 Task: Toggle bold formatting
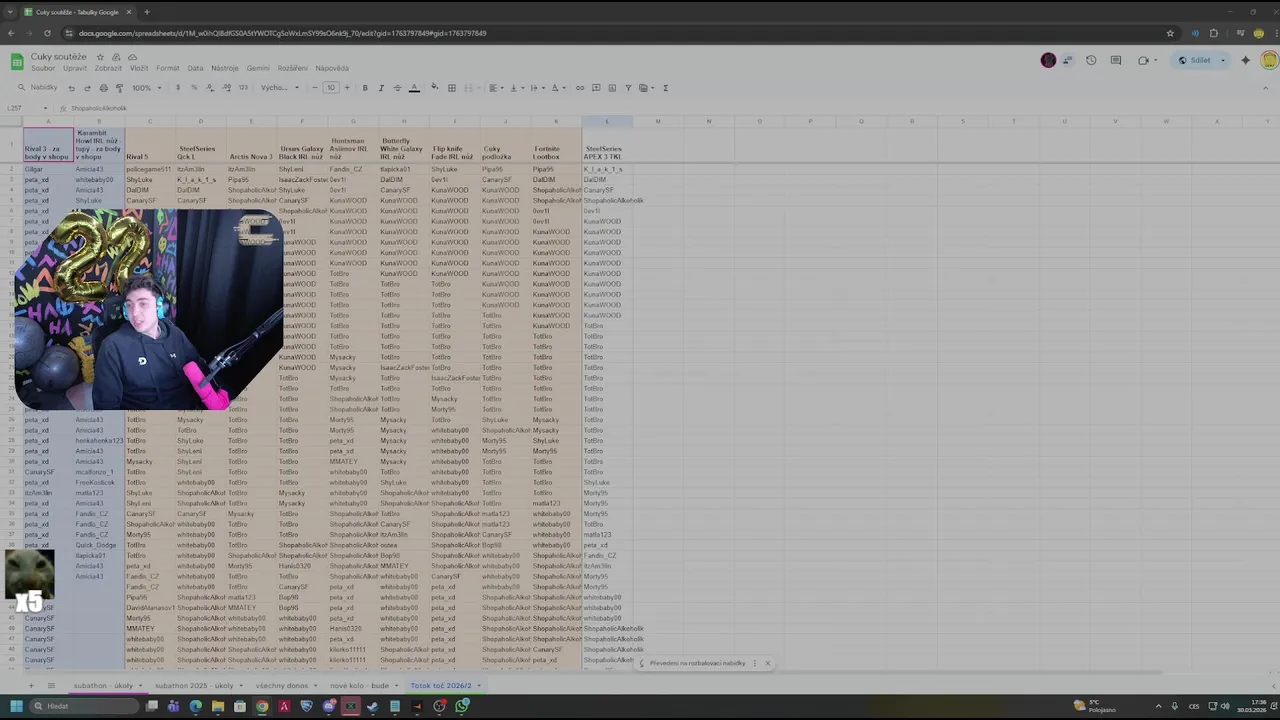point(365,88)
